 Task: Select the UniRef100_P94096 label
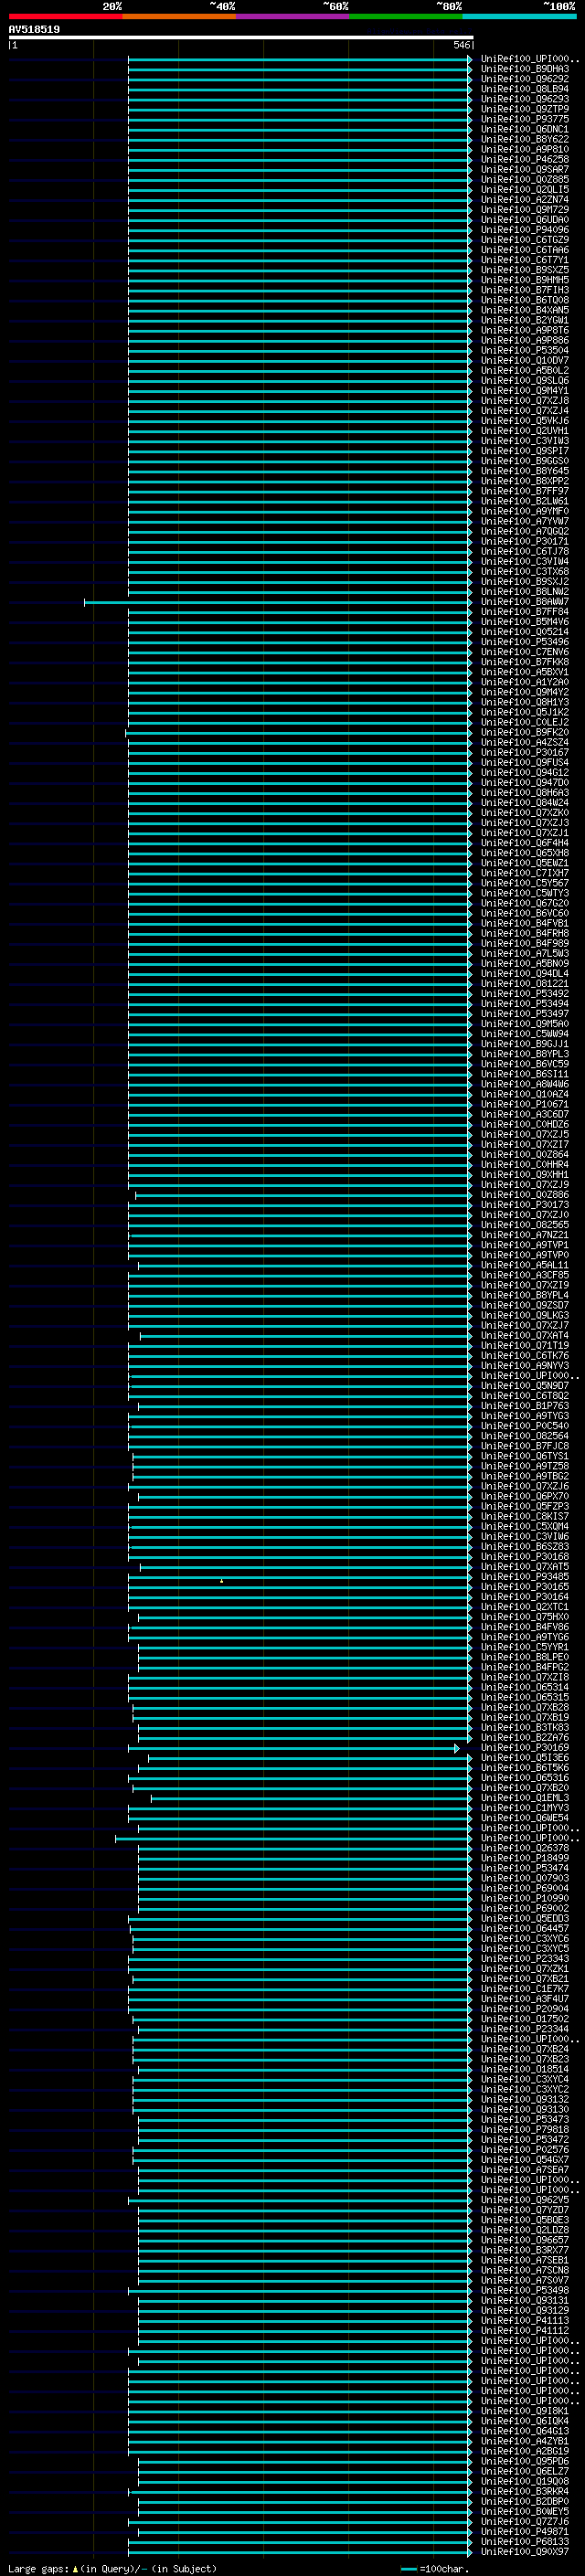pyautogui.click(x=525, y=230)
